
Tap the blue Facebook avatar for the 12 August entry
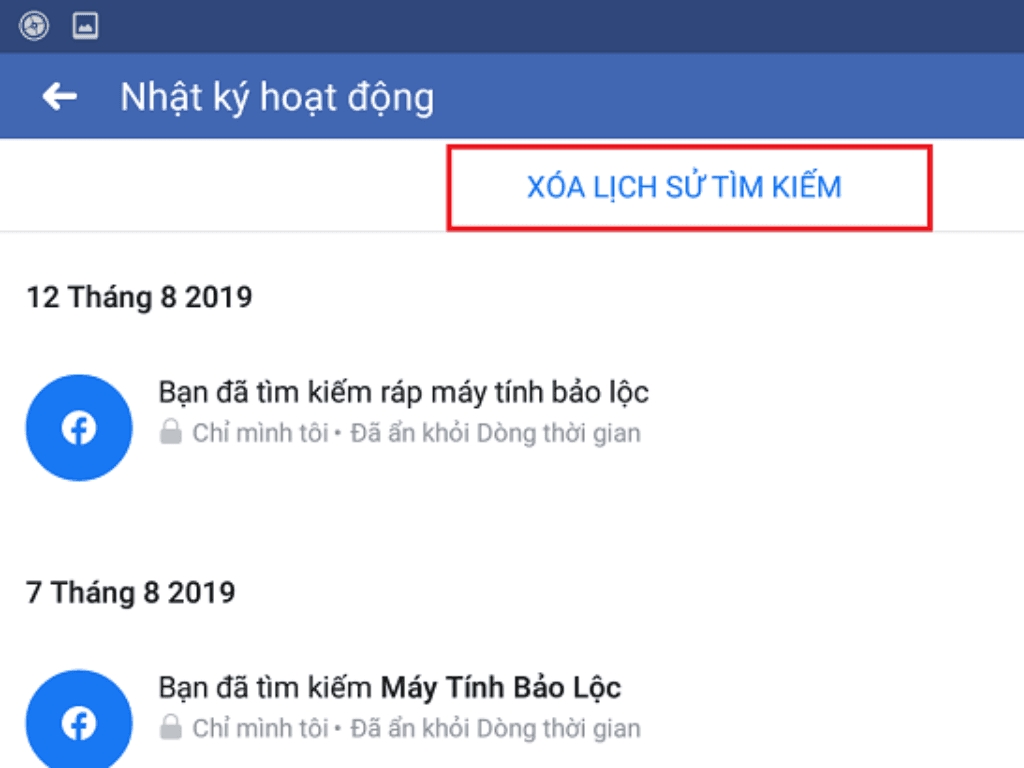click(x=78, y=427)
